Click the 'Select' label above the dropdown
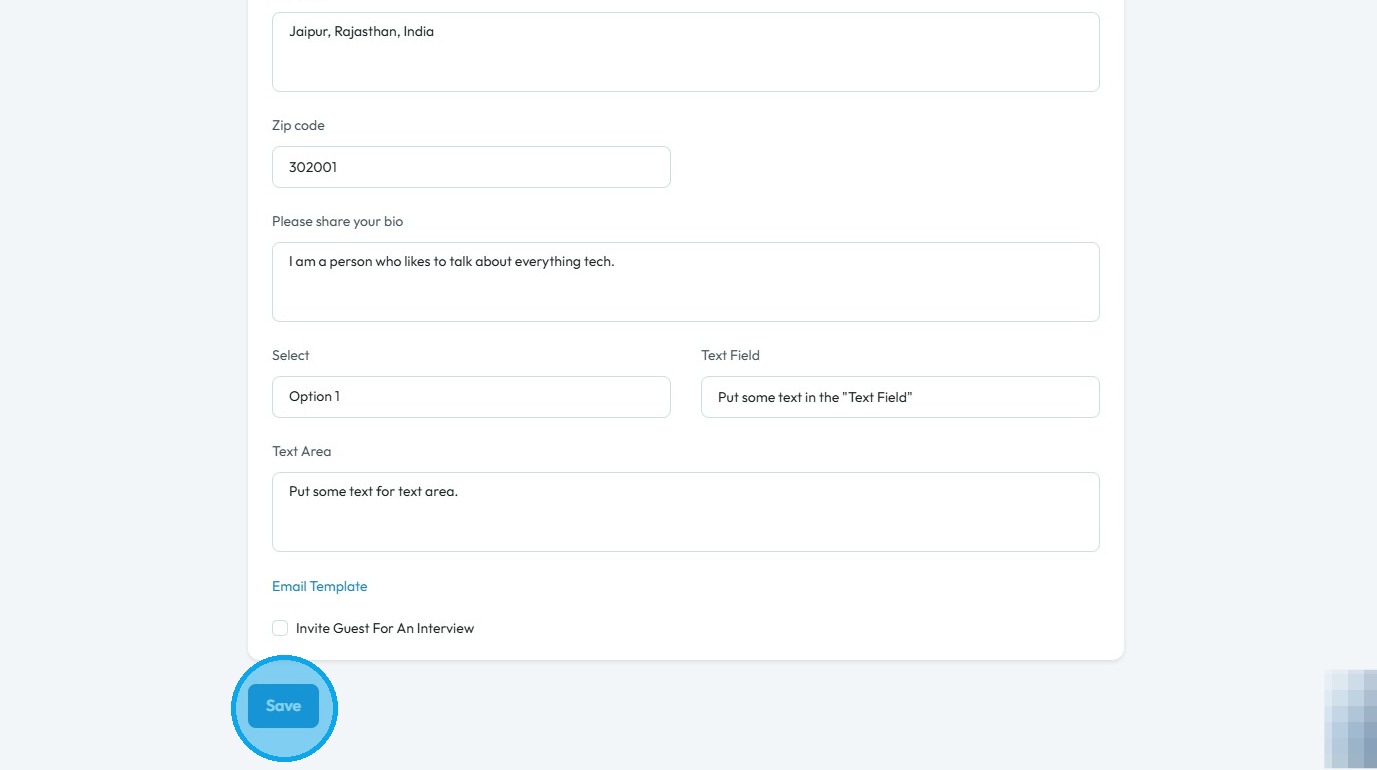 point(290,355)
